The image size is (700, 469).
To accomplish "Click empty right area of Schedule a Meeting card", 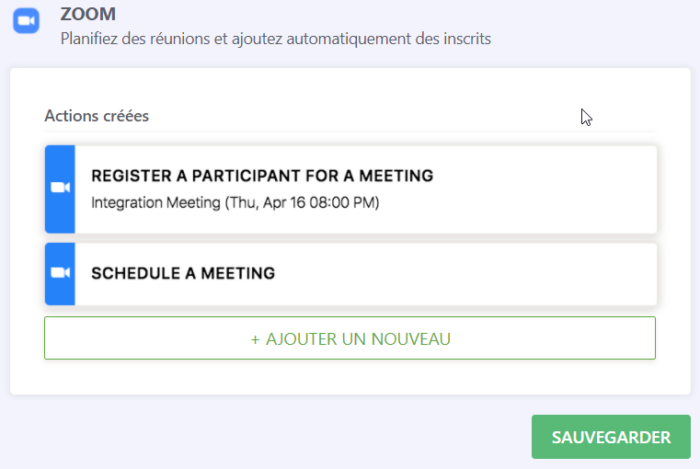I will pyautogui.click(x=500, y=273).
